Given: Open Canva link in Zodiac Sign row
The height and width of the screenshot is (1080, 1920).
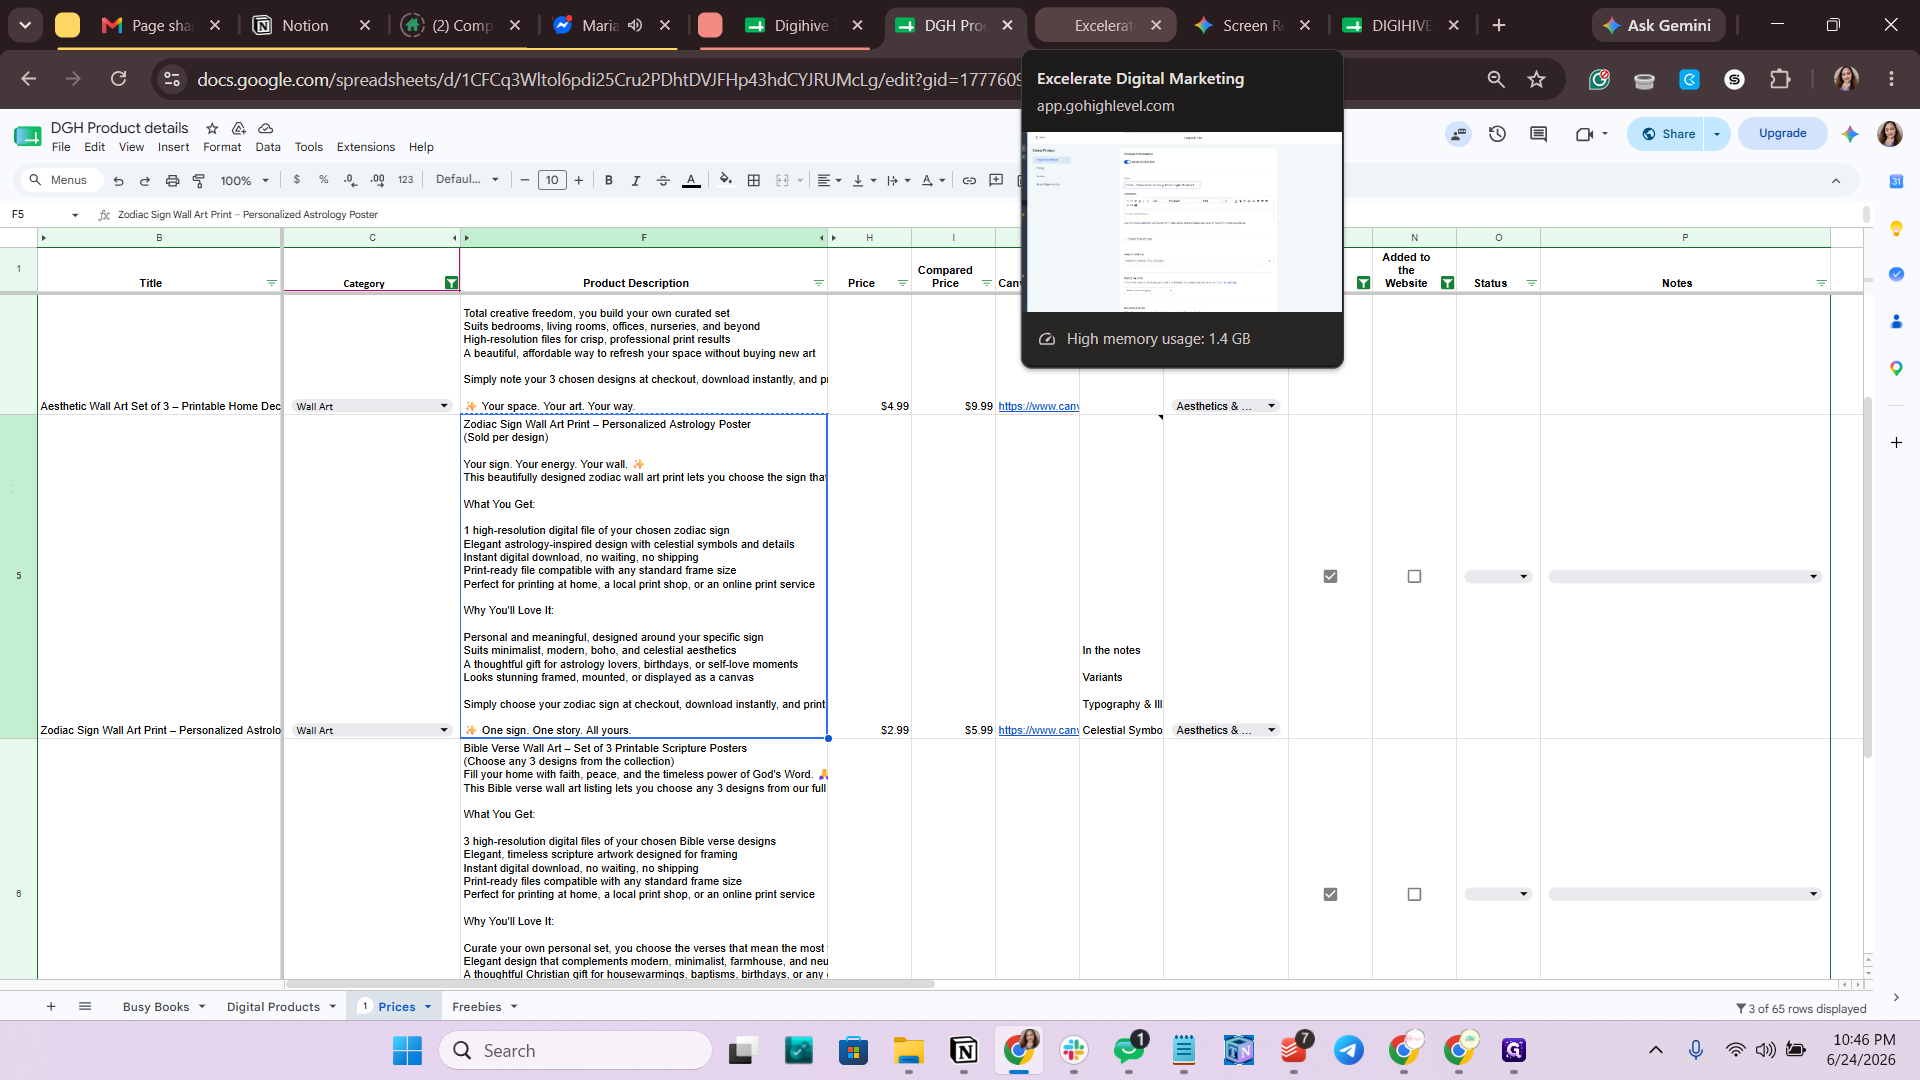Looking at the screenshot, I should (x=1038, y=730).
